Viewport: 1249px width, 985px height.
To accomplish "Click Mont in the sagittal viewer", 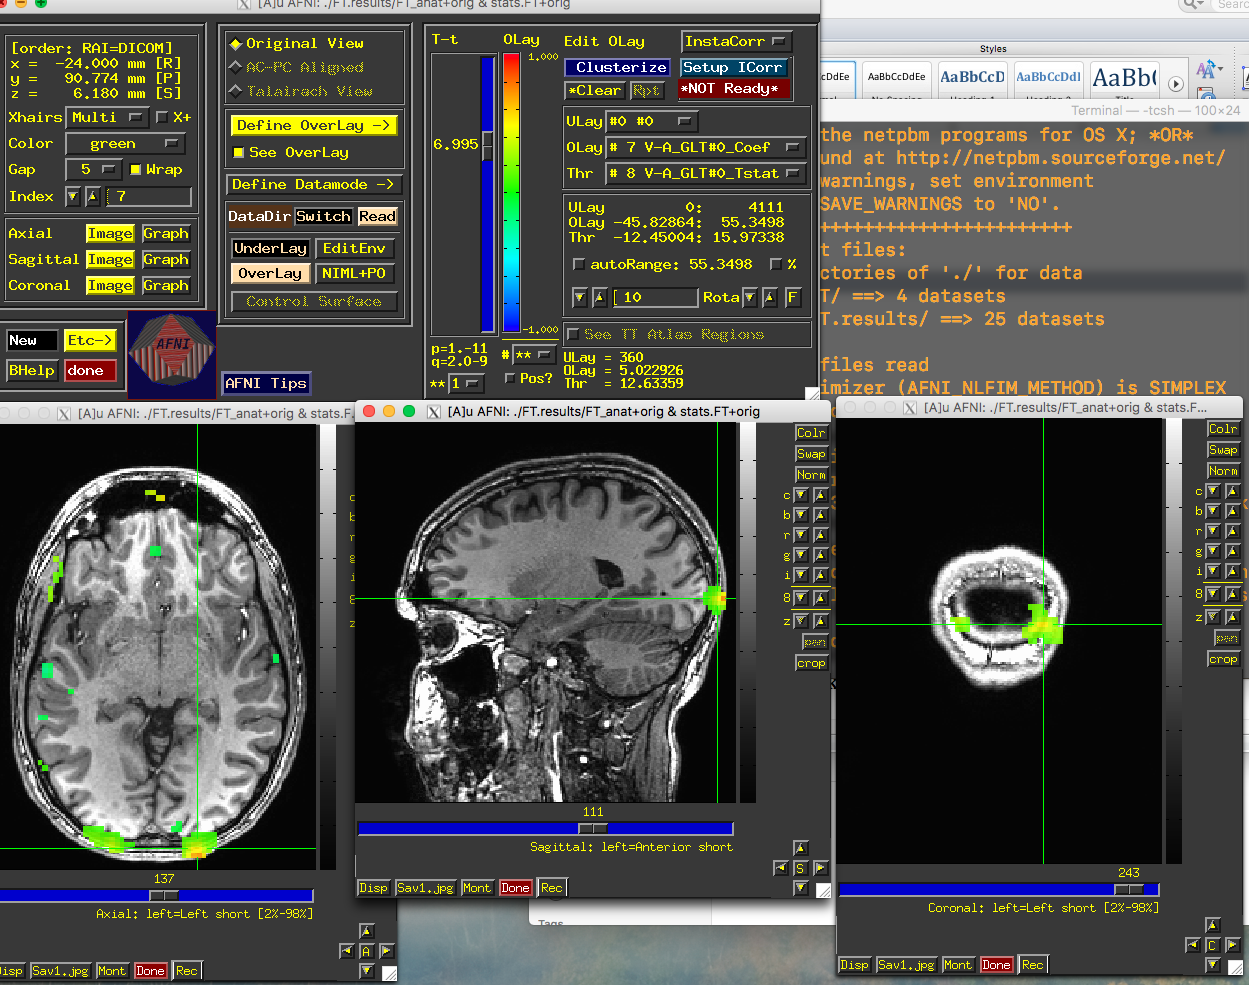I will tap(477, 888).
